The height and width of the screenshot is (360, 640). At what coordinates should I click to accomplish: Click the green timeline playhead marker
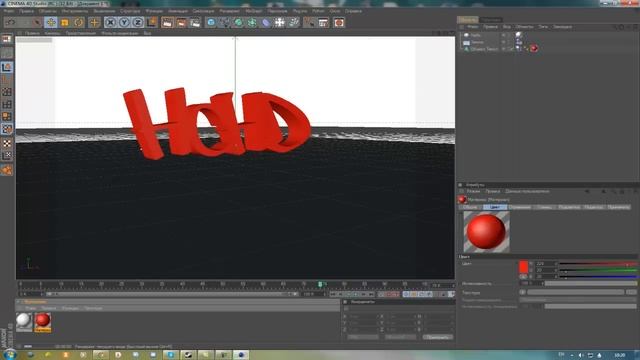pyautogui.click(x=320, y=284)
